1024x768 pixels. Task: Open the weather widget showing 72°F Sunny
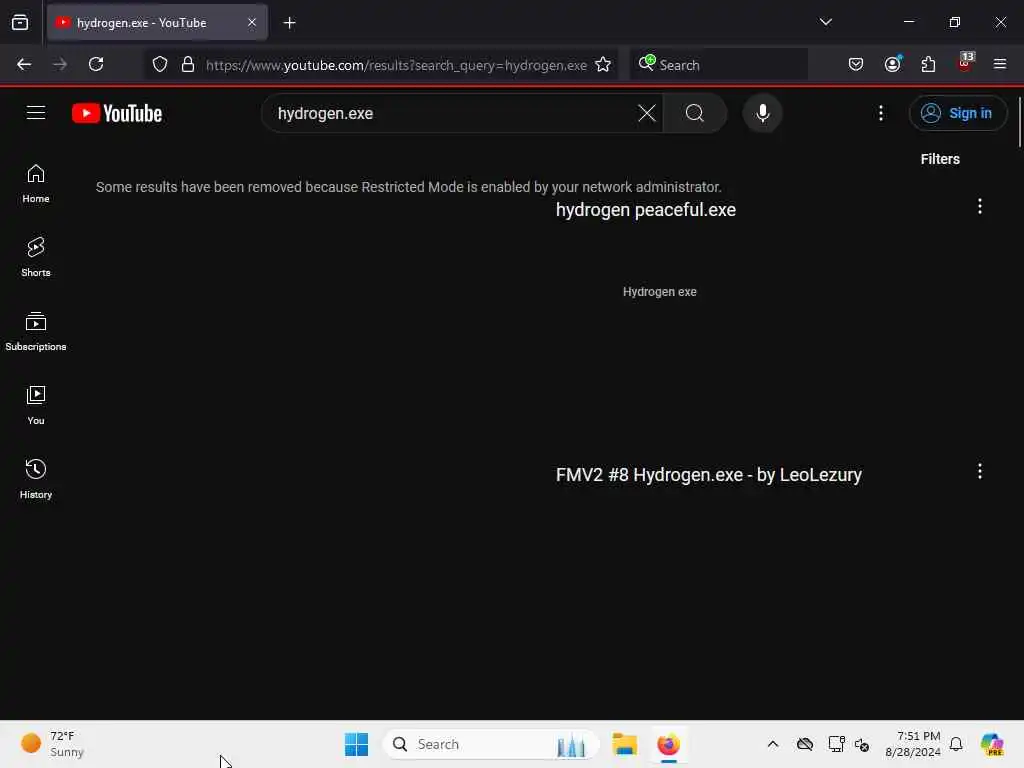point(54,744)
